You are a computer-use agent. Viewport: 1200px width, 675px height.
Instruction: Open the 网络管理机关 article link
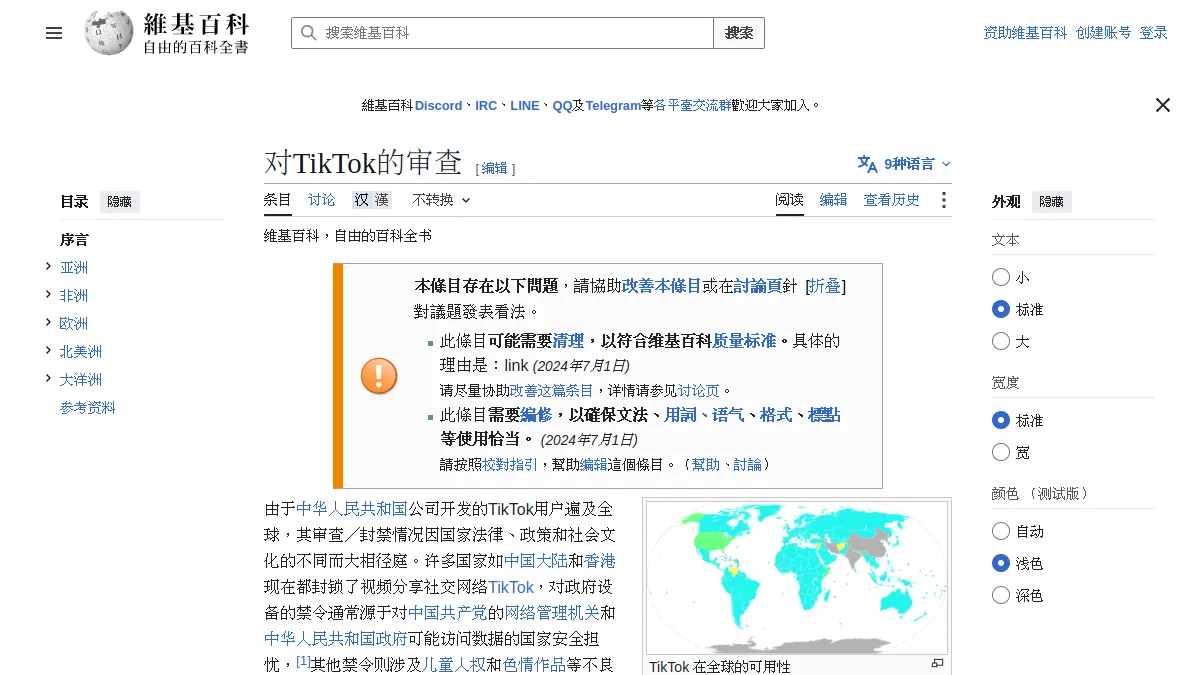point(552,613)
